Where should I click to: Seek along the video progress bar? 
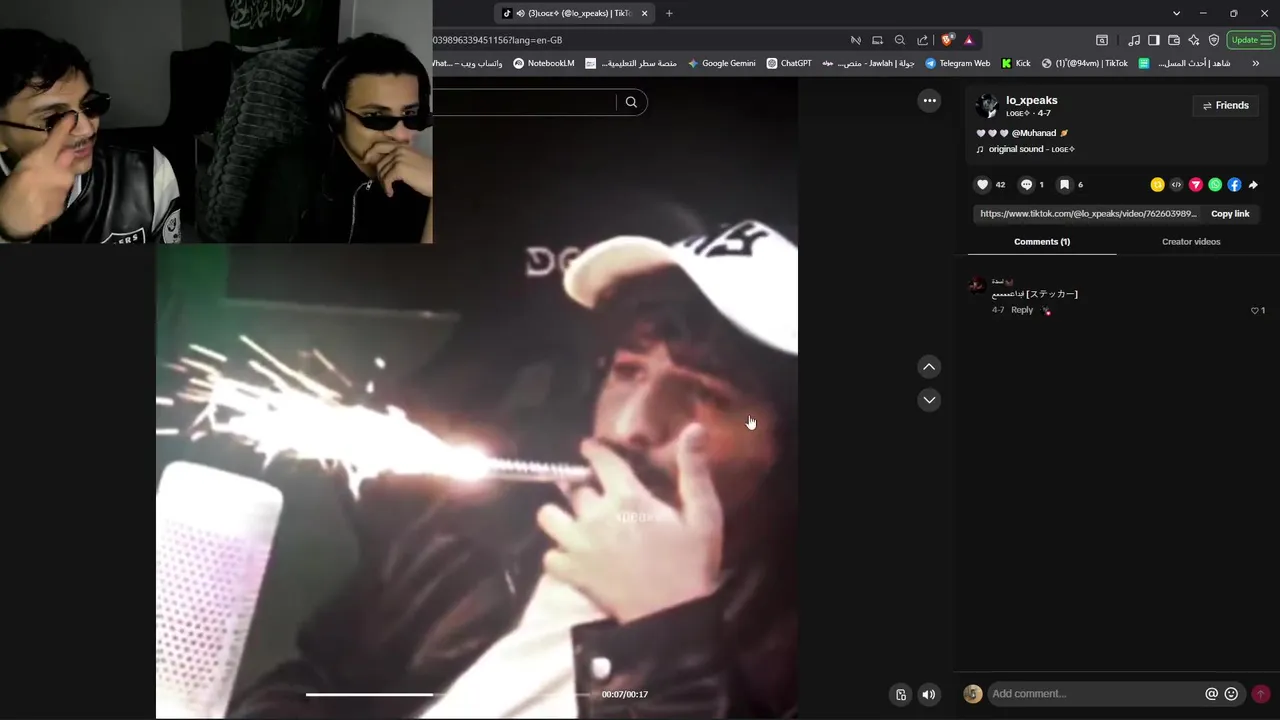click(x=447, y=694)
